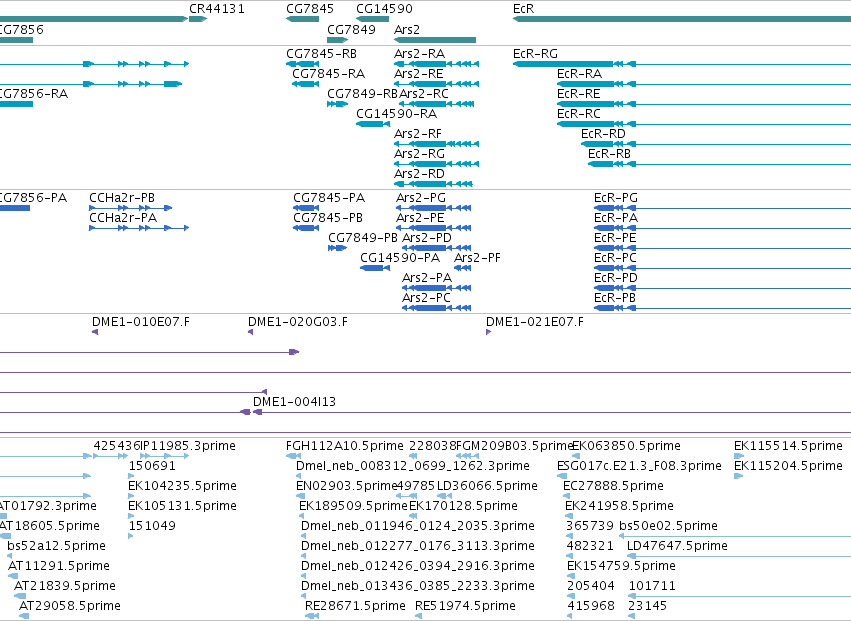Click the DME1-004I13 clone label
The width and height of the screenshot is (851, 621).
(x=294, y=402)
